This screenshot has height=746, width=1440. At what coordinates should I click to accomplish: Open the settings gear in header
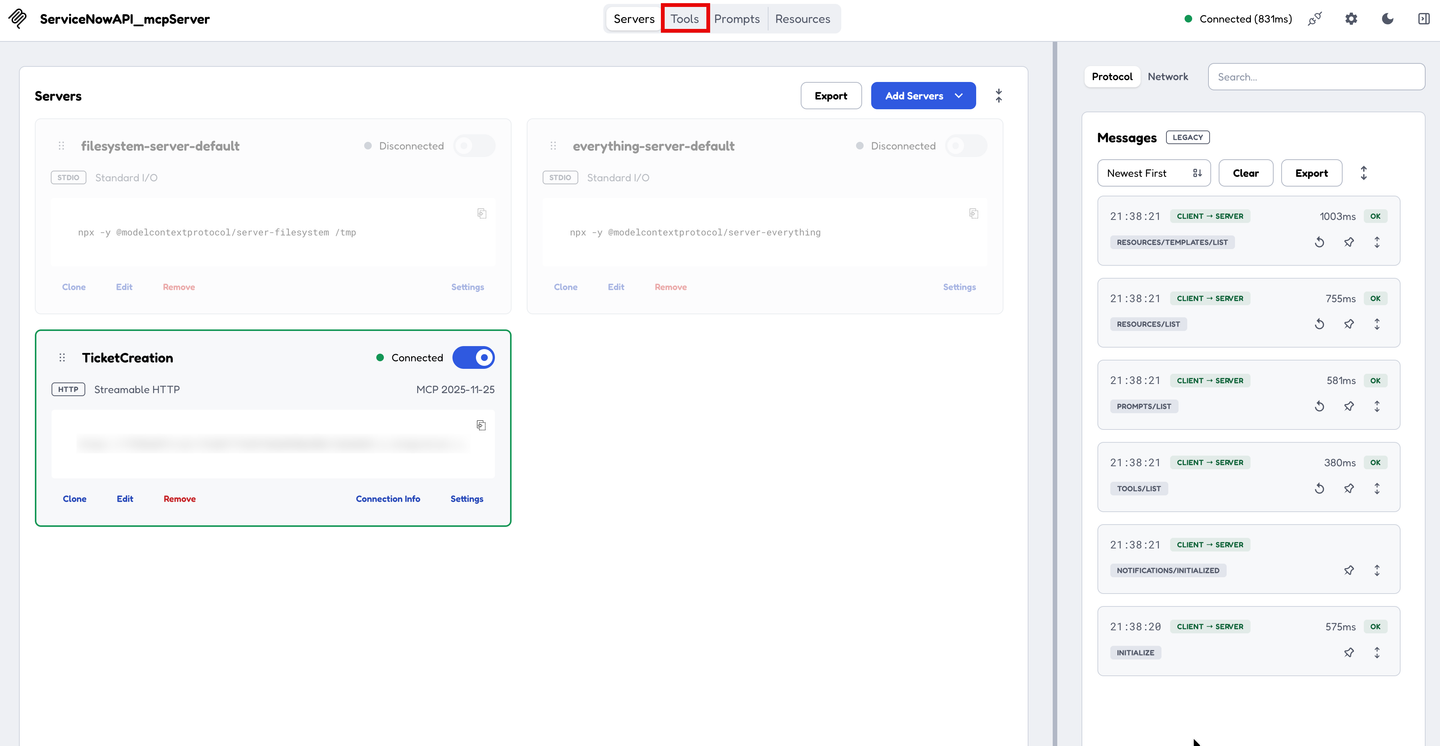point(1351,19)
